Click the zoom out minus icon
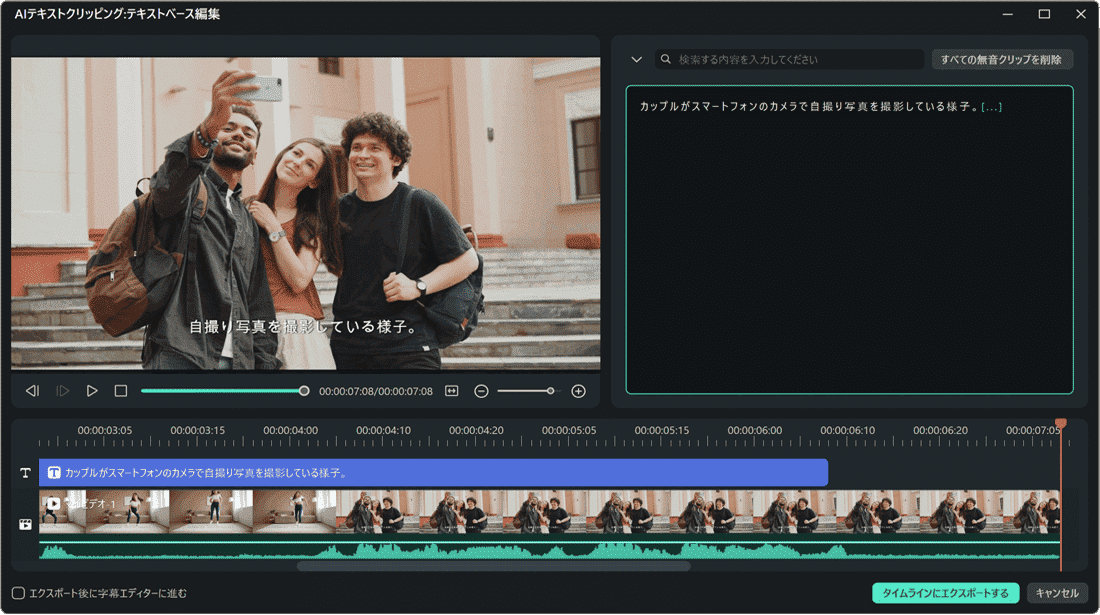The height and width of the screenshot is (615, 1100). 481,391
